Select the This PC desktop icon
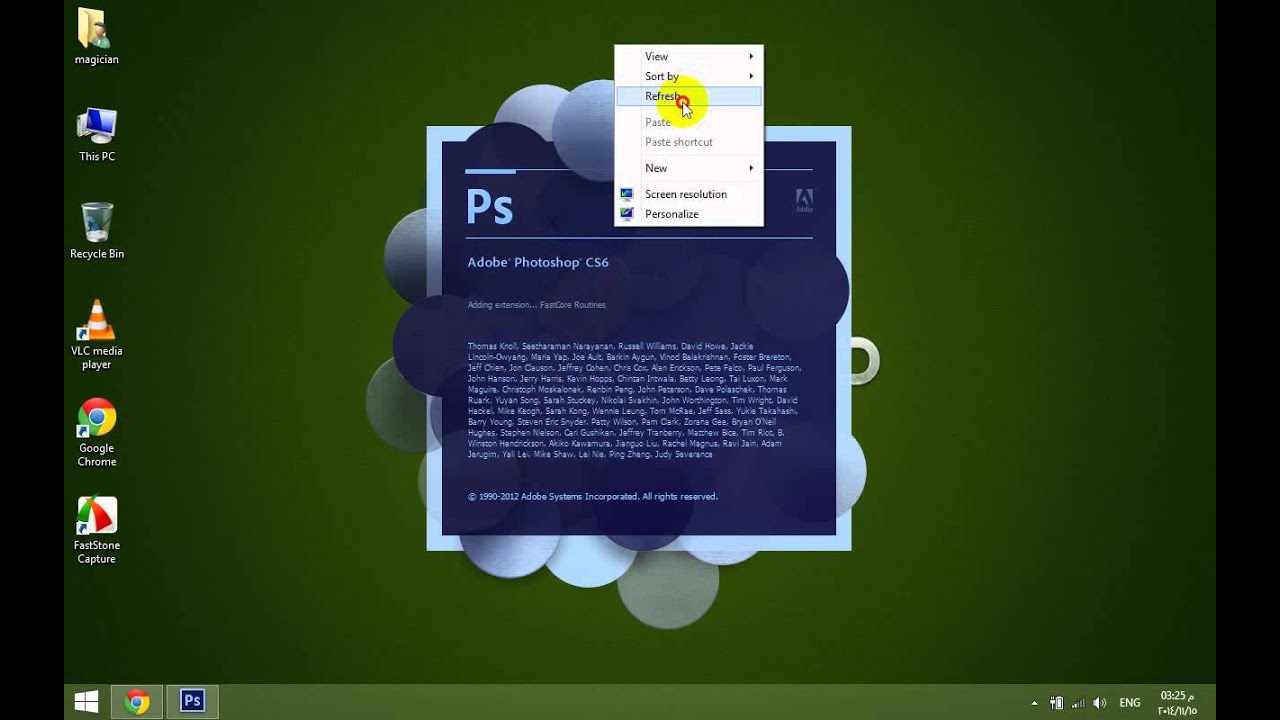 point(97,134)
